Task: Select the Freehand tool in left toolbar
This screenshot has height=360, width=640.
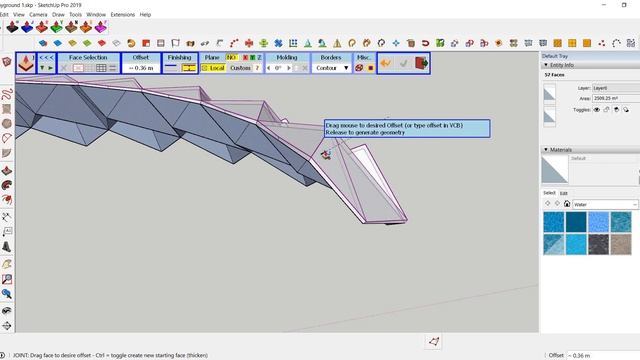Action: pyautogui.click(x=7, y=95)
